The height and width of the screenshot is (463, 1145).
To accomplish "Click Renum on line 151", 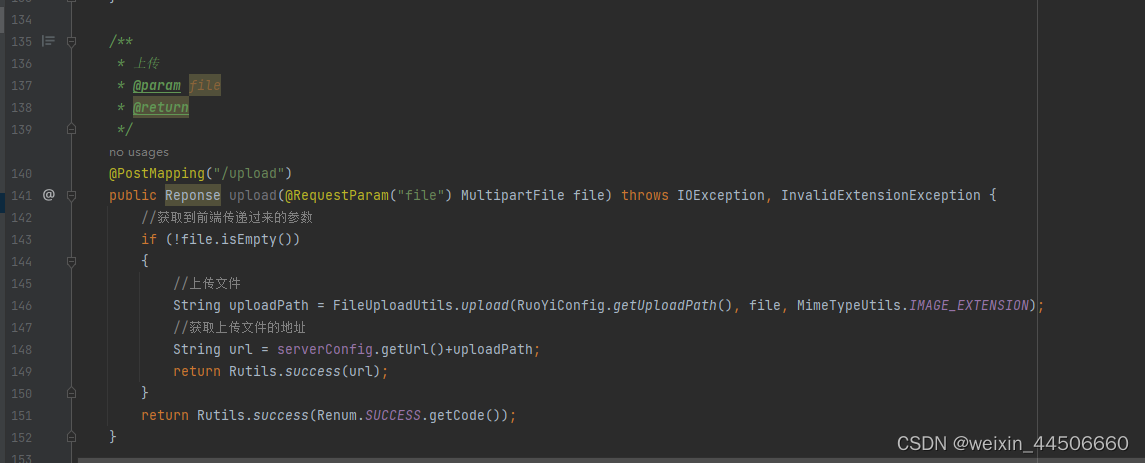I will pyautogui.click(x=337, y=416).
